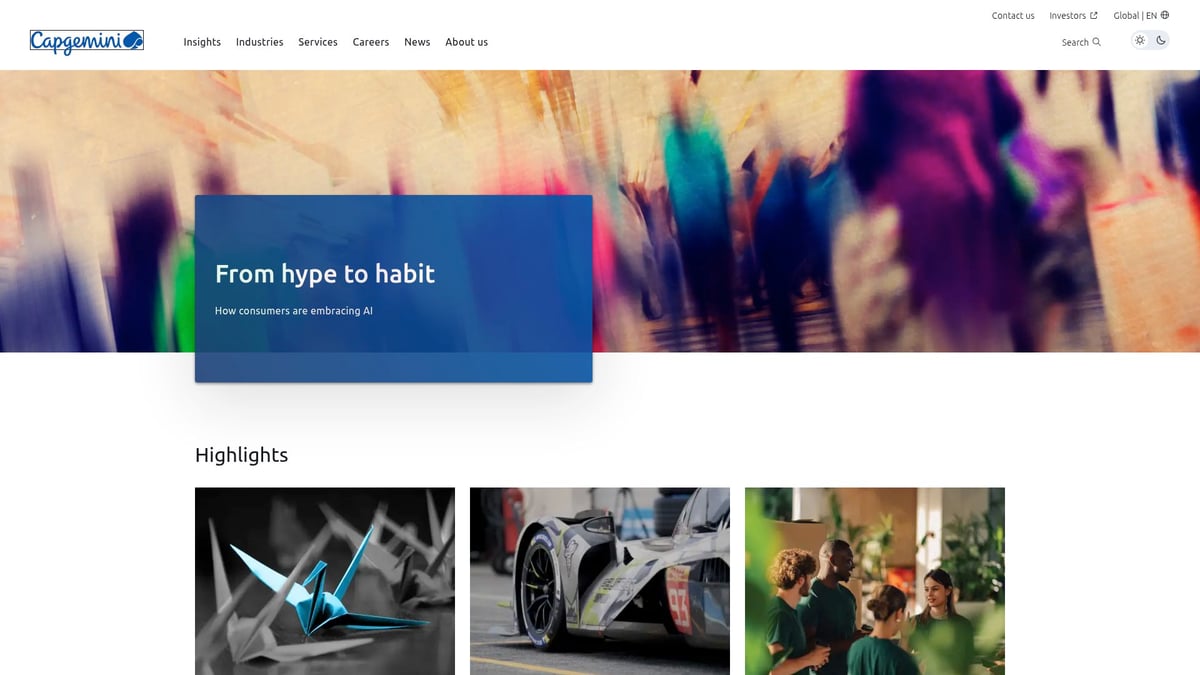Image resolution: width=1200 pixels, height=675 pixels.
Task: Expand the Services navigation item
Action: [318, 42]
